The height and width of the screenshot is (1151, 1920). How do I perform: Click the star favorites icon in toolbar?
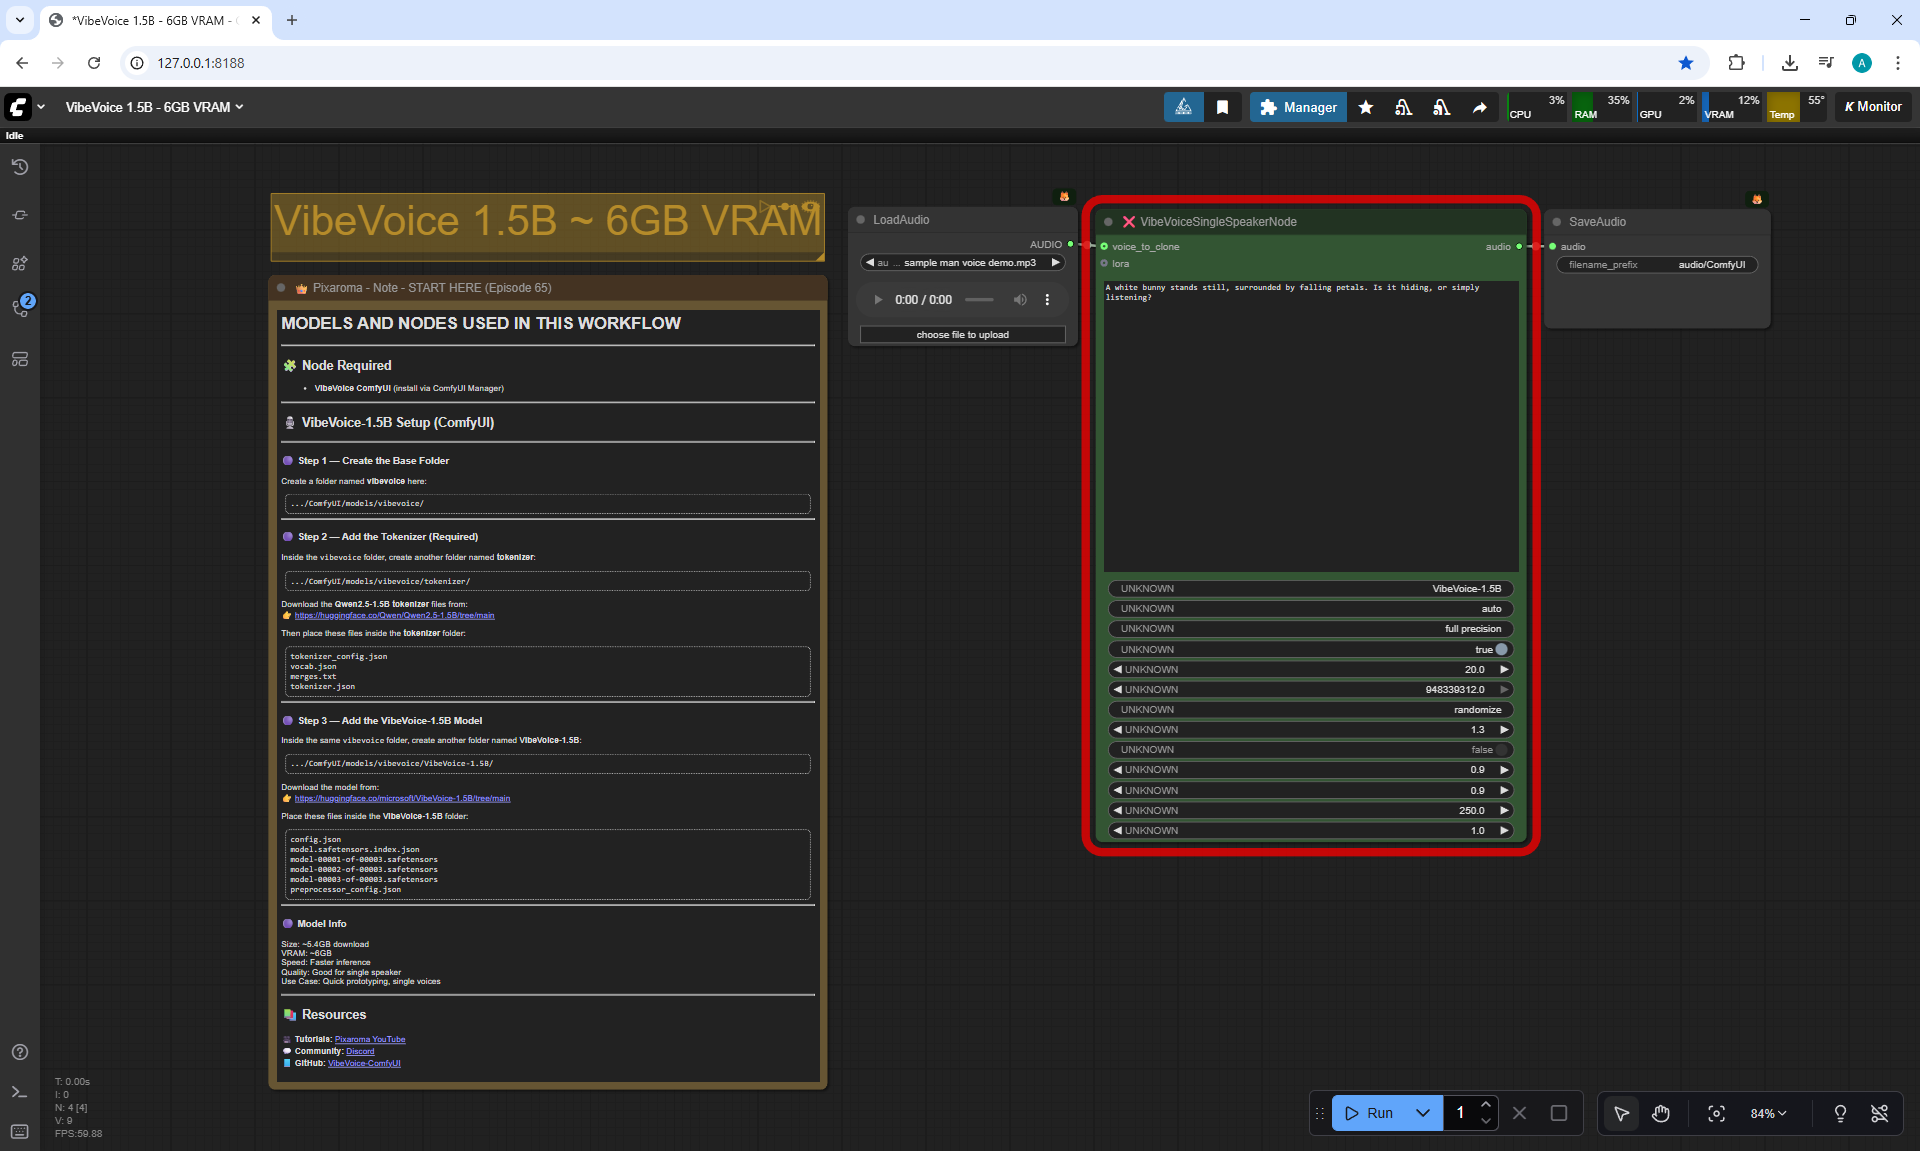point(1366,107)
